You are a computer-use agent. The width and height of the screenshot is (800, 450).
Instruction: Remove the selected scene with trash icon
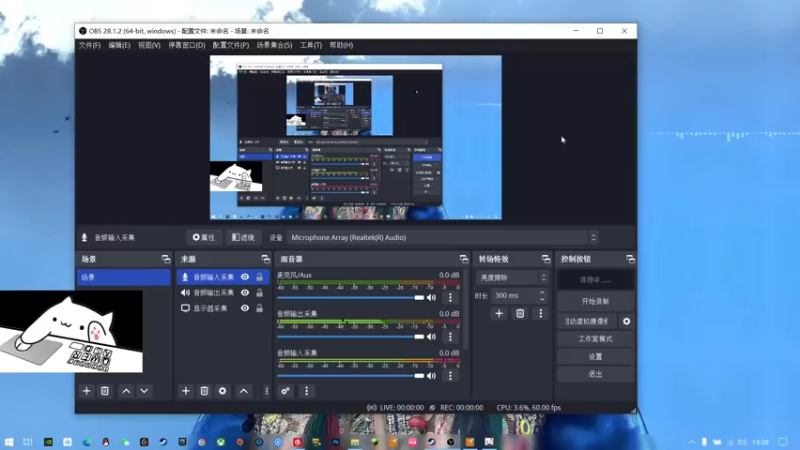coord(105,391)
